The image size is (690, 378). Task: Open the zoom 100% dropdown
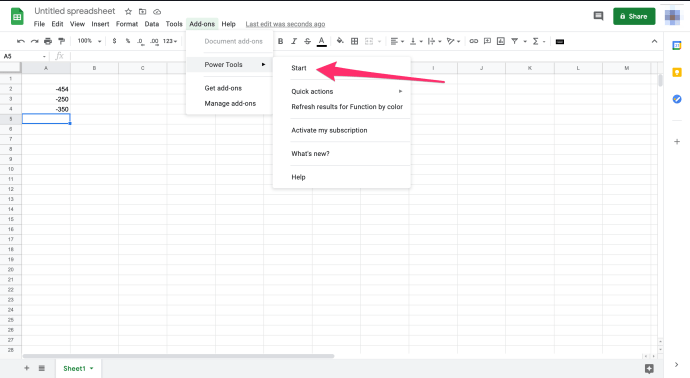point(89,41)
